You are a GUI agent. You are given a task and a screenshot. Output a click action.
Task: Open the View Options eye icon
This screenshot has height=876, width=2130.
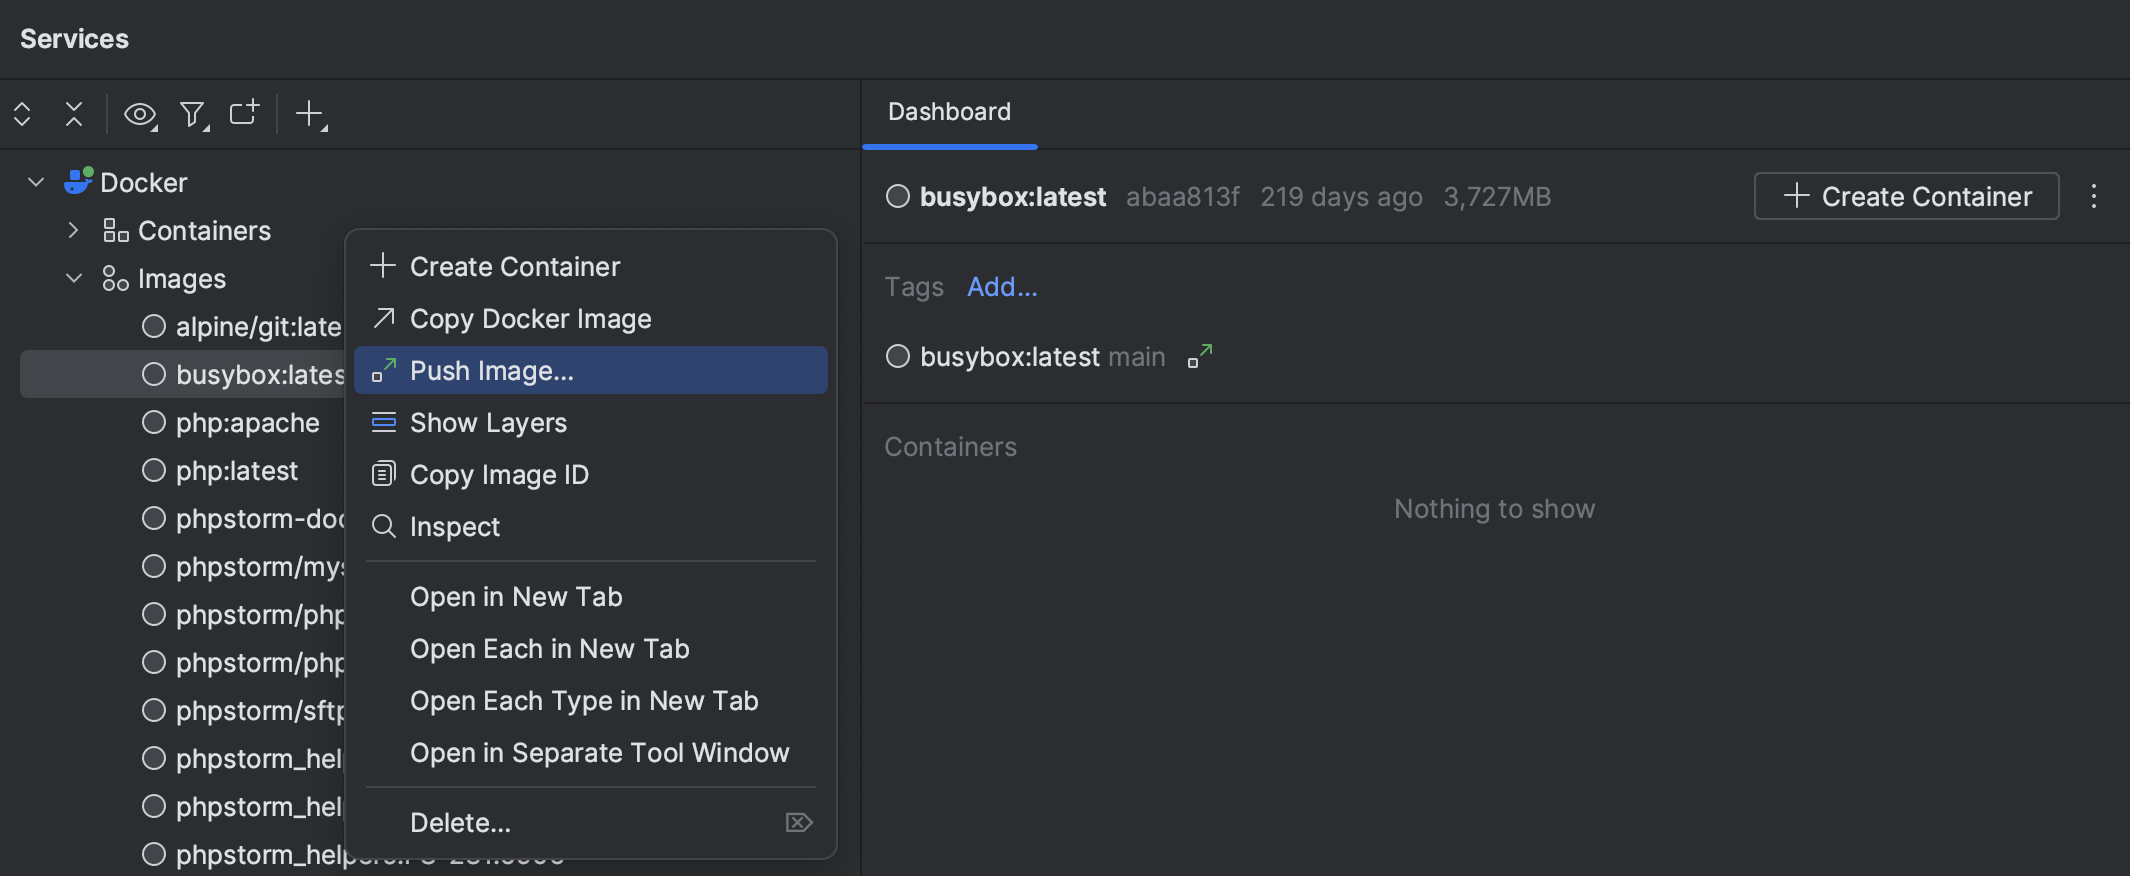(140, 115)
